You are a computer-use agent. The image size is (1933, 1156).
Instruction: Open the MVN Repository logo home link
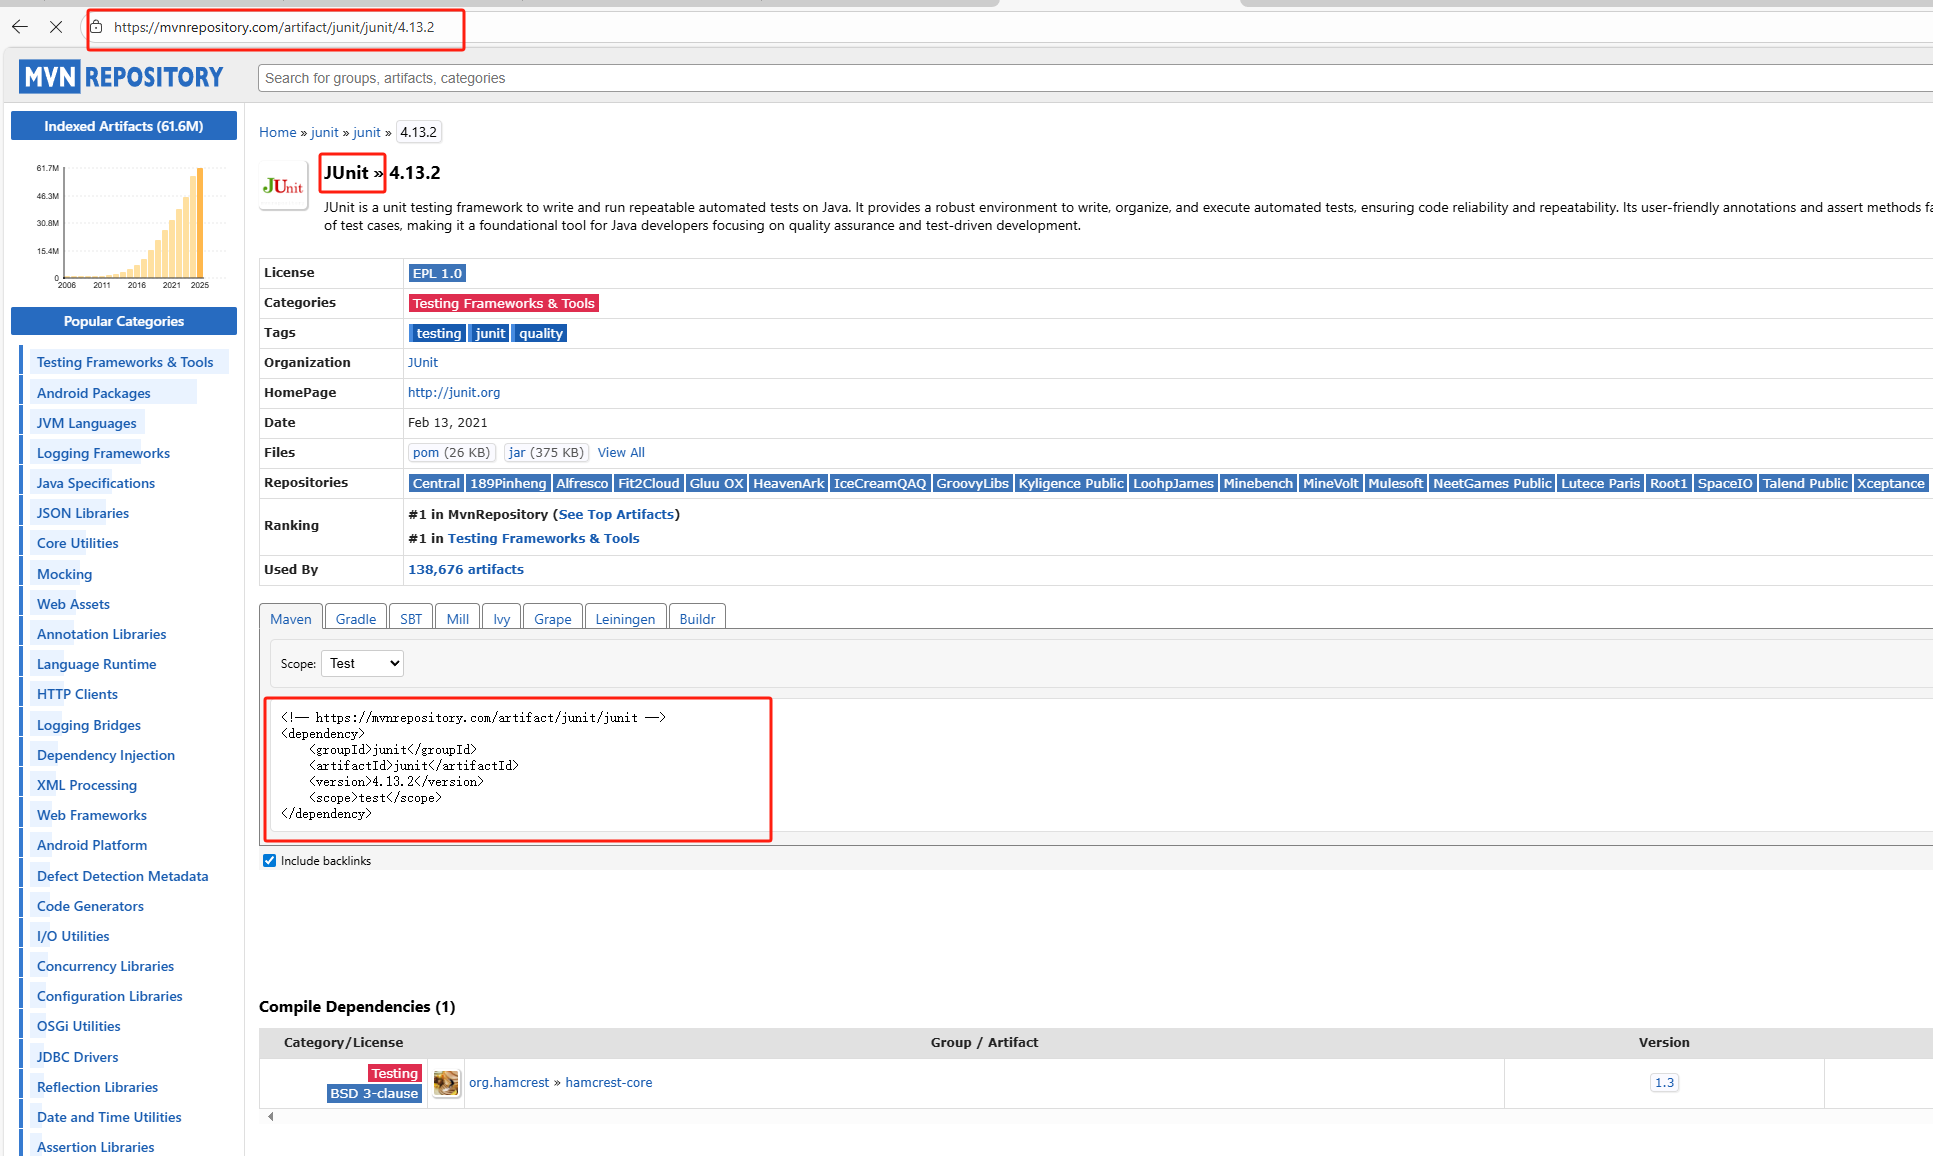pyautogui.click(x=122, y=77)
